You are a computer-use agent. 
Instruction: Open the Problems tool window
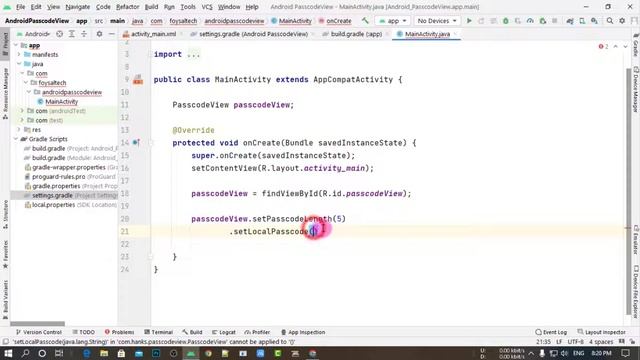pyautogui.click(x=119, y=332)
